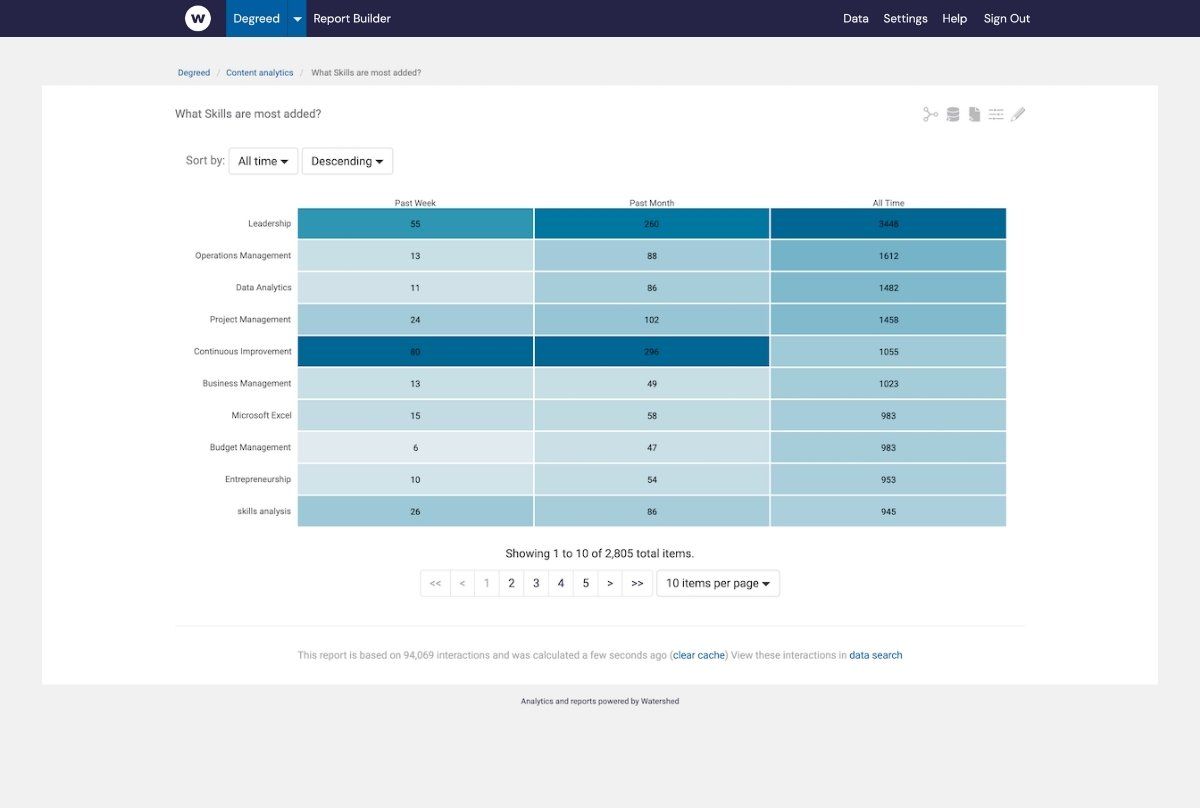Viewport: 1200px width, 808px height.
Task: Open Report Builder
Action: (x=351, y=18)
